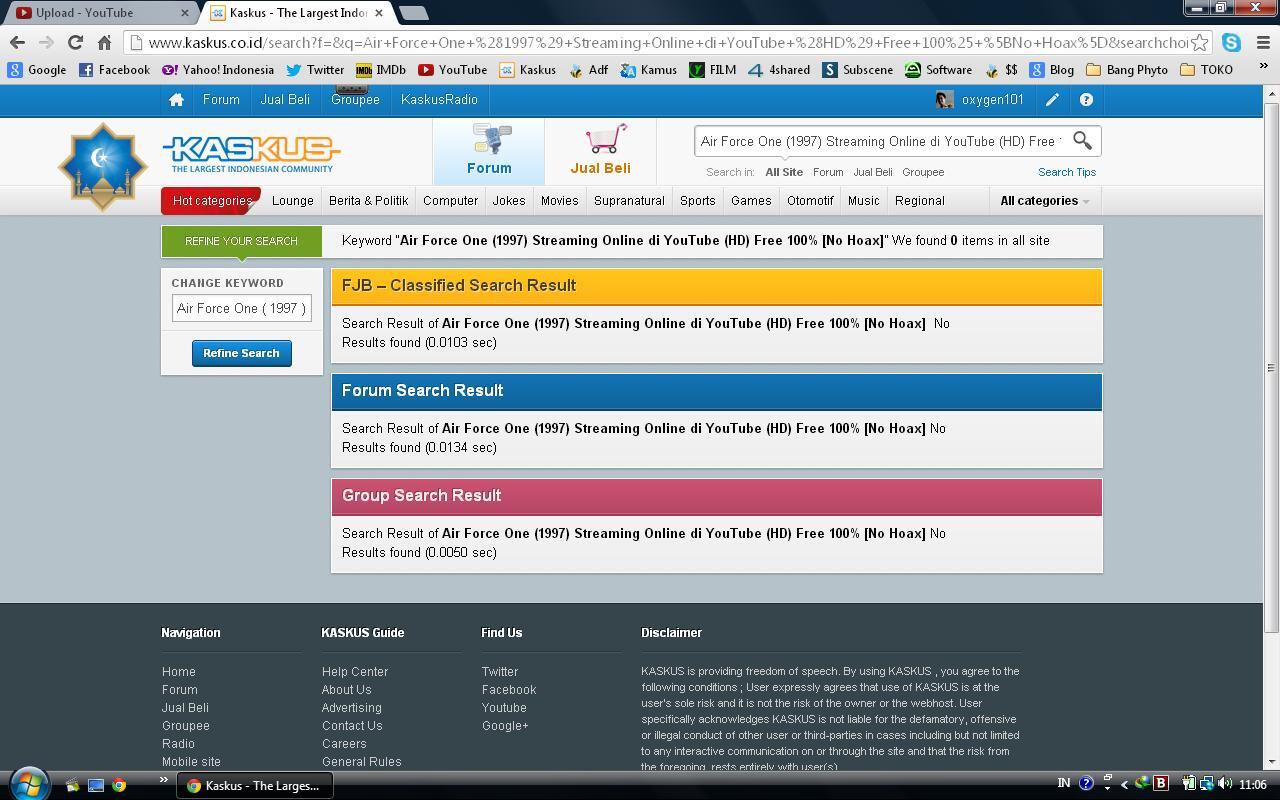
Task: Open Bang Phyto bookmark folder
Action: coord(1126,69)
